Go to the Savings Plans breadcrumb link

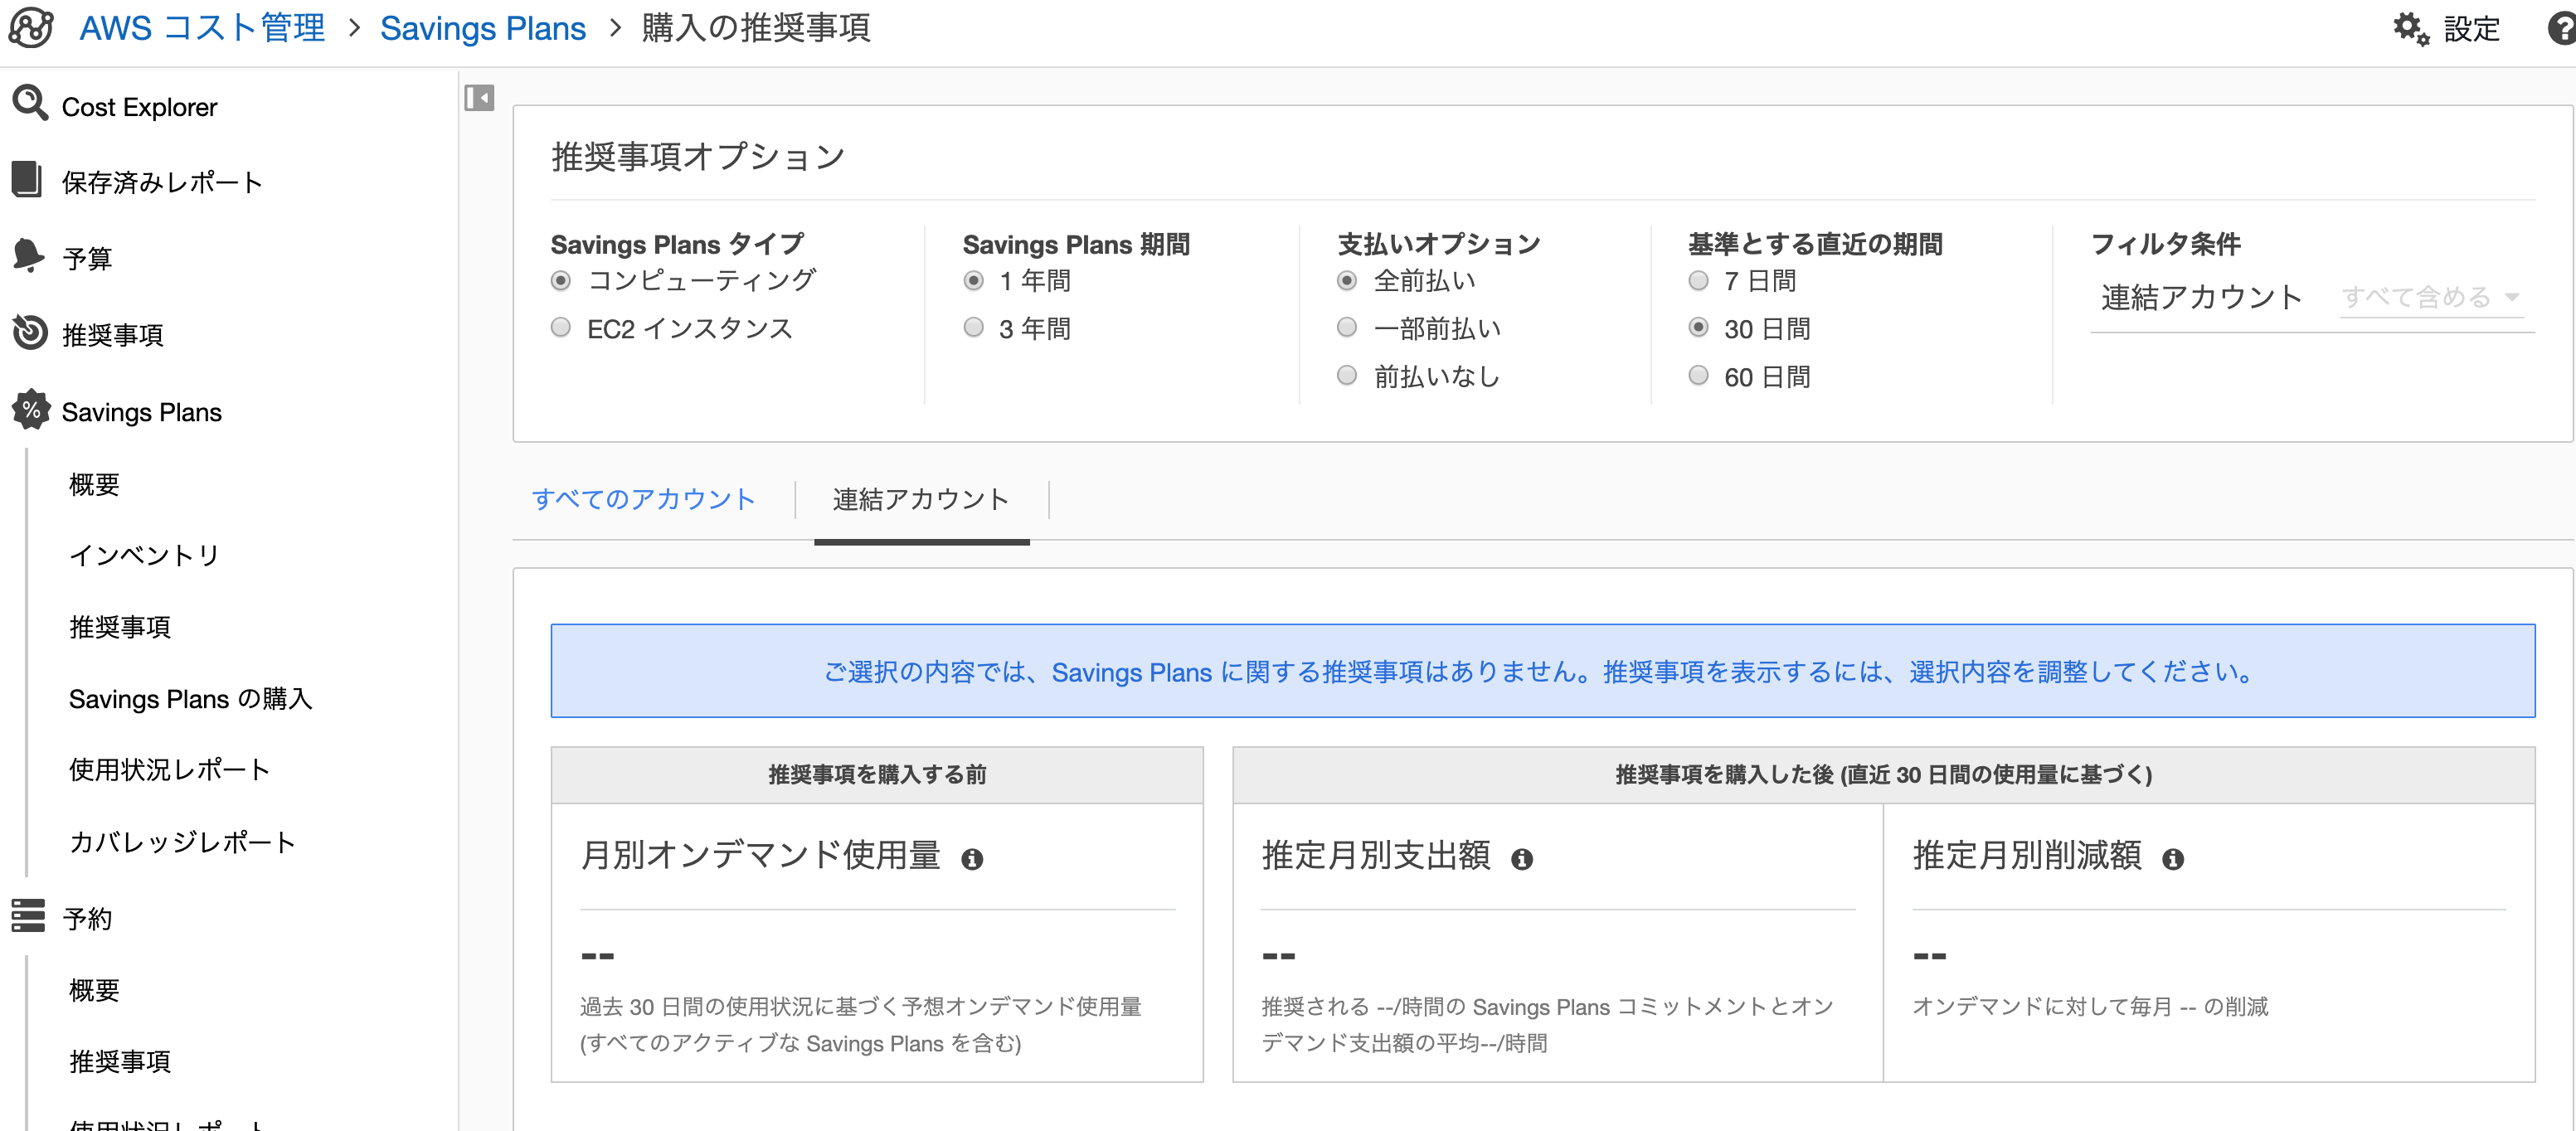coord(483,28)
